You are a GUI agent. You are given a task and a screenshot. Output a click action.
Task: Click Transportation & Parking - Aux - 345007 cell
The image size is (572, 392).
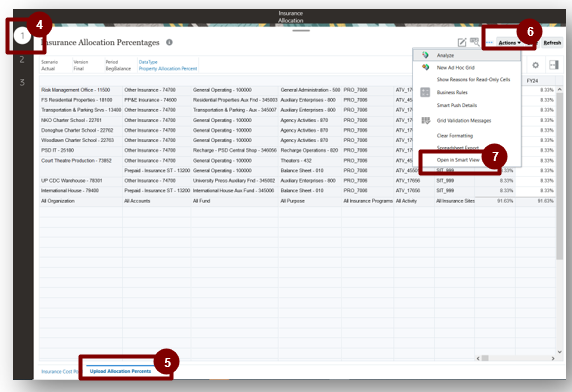click(235, 110)
